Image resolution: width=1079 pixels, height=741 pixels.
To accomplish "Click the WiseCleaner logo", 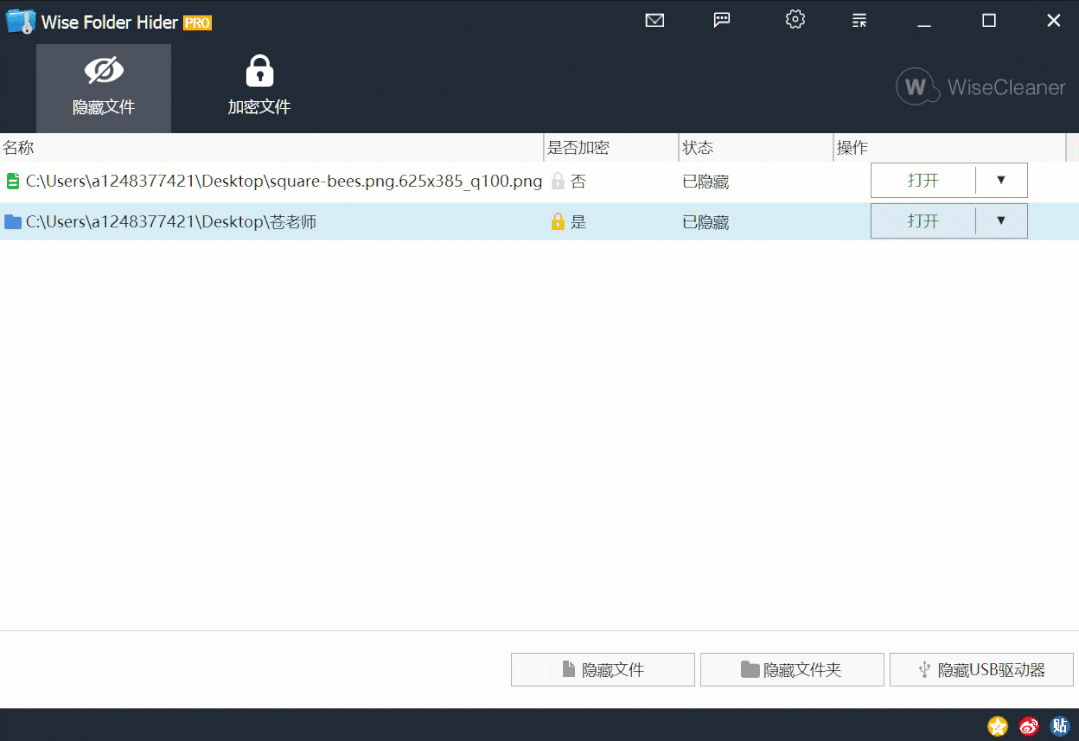I will tap(980, 87).
